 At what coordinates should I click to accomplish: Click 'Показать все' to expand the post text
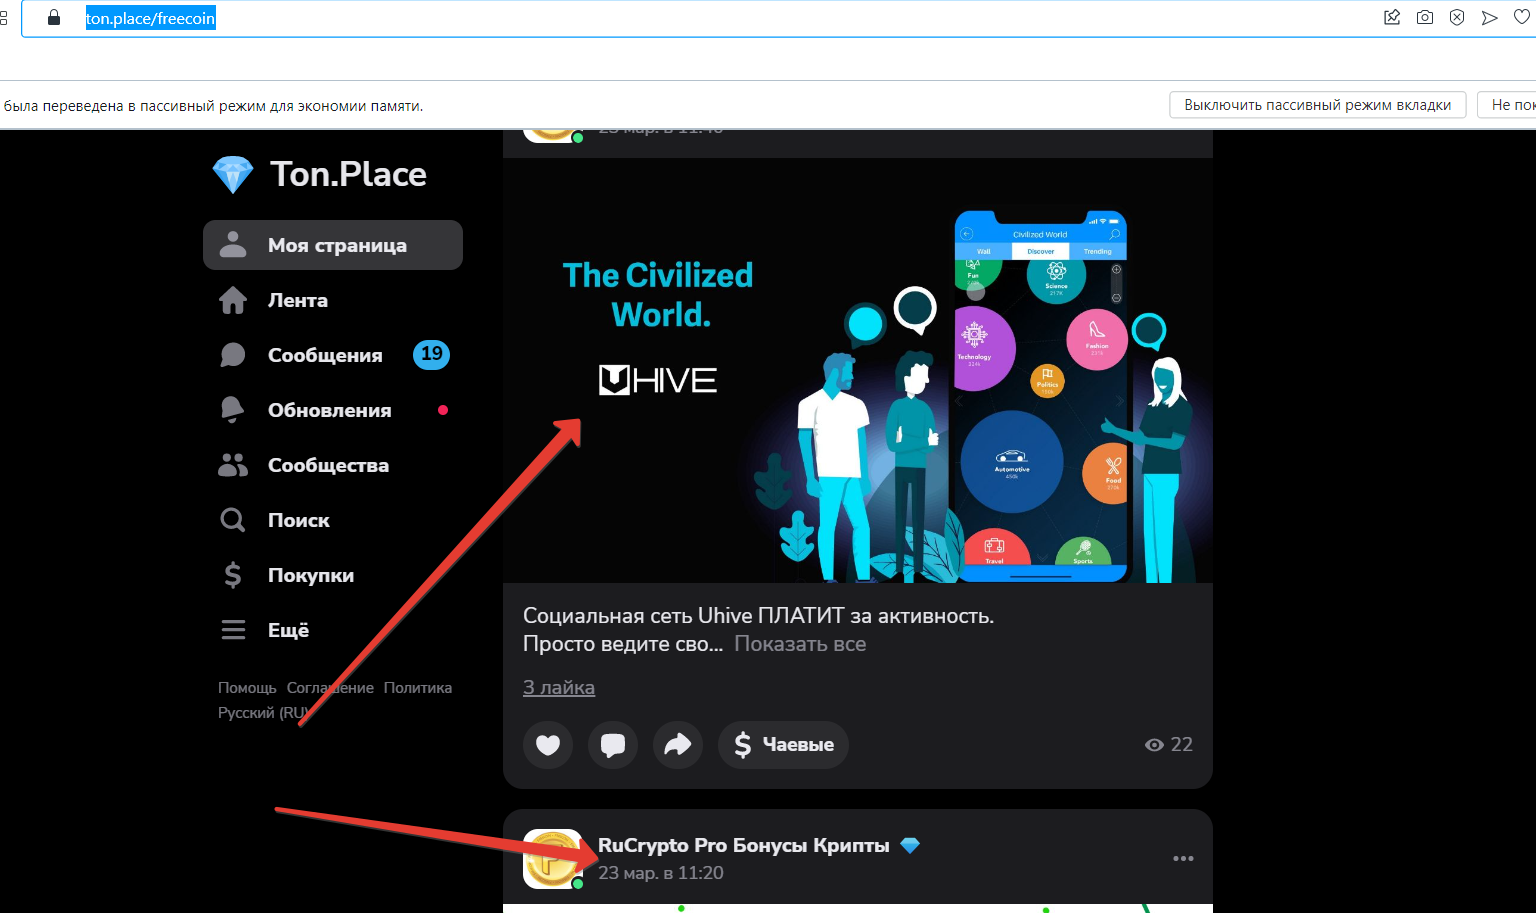[x=800, y=644]
